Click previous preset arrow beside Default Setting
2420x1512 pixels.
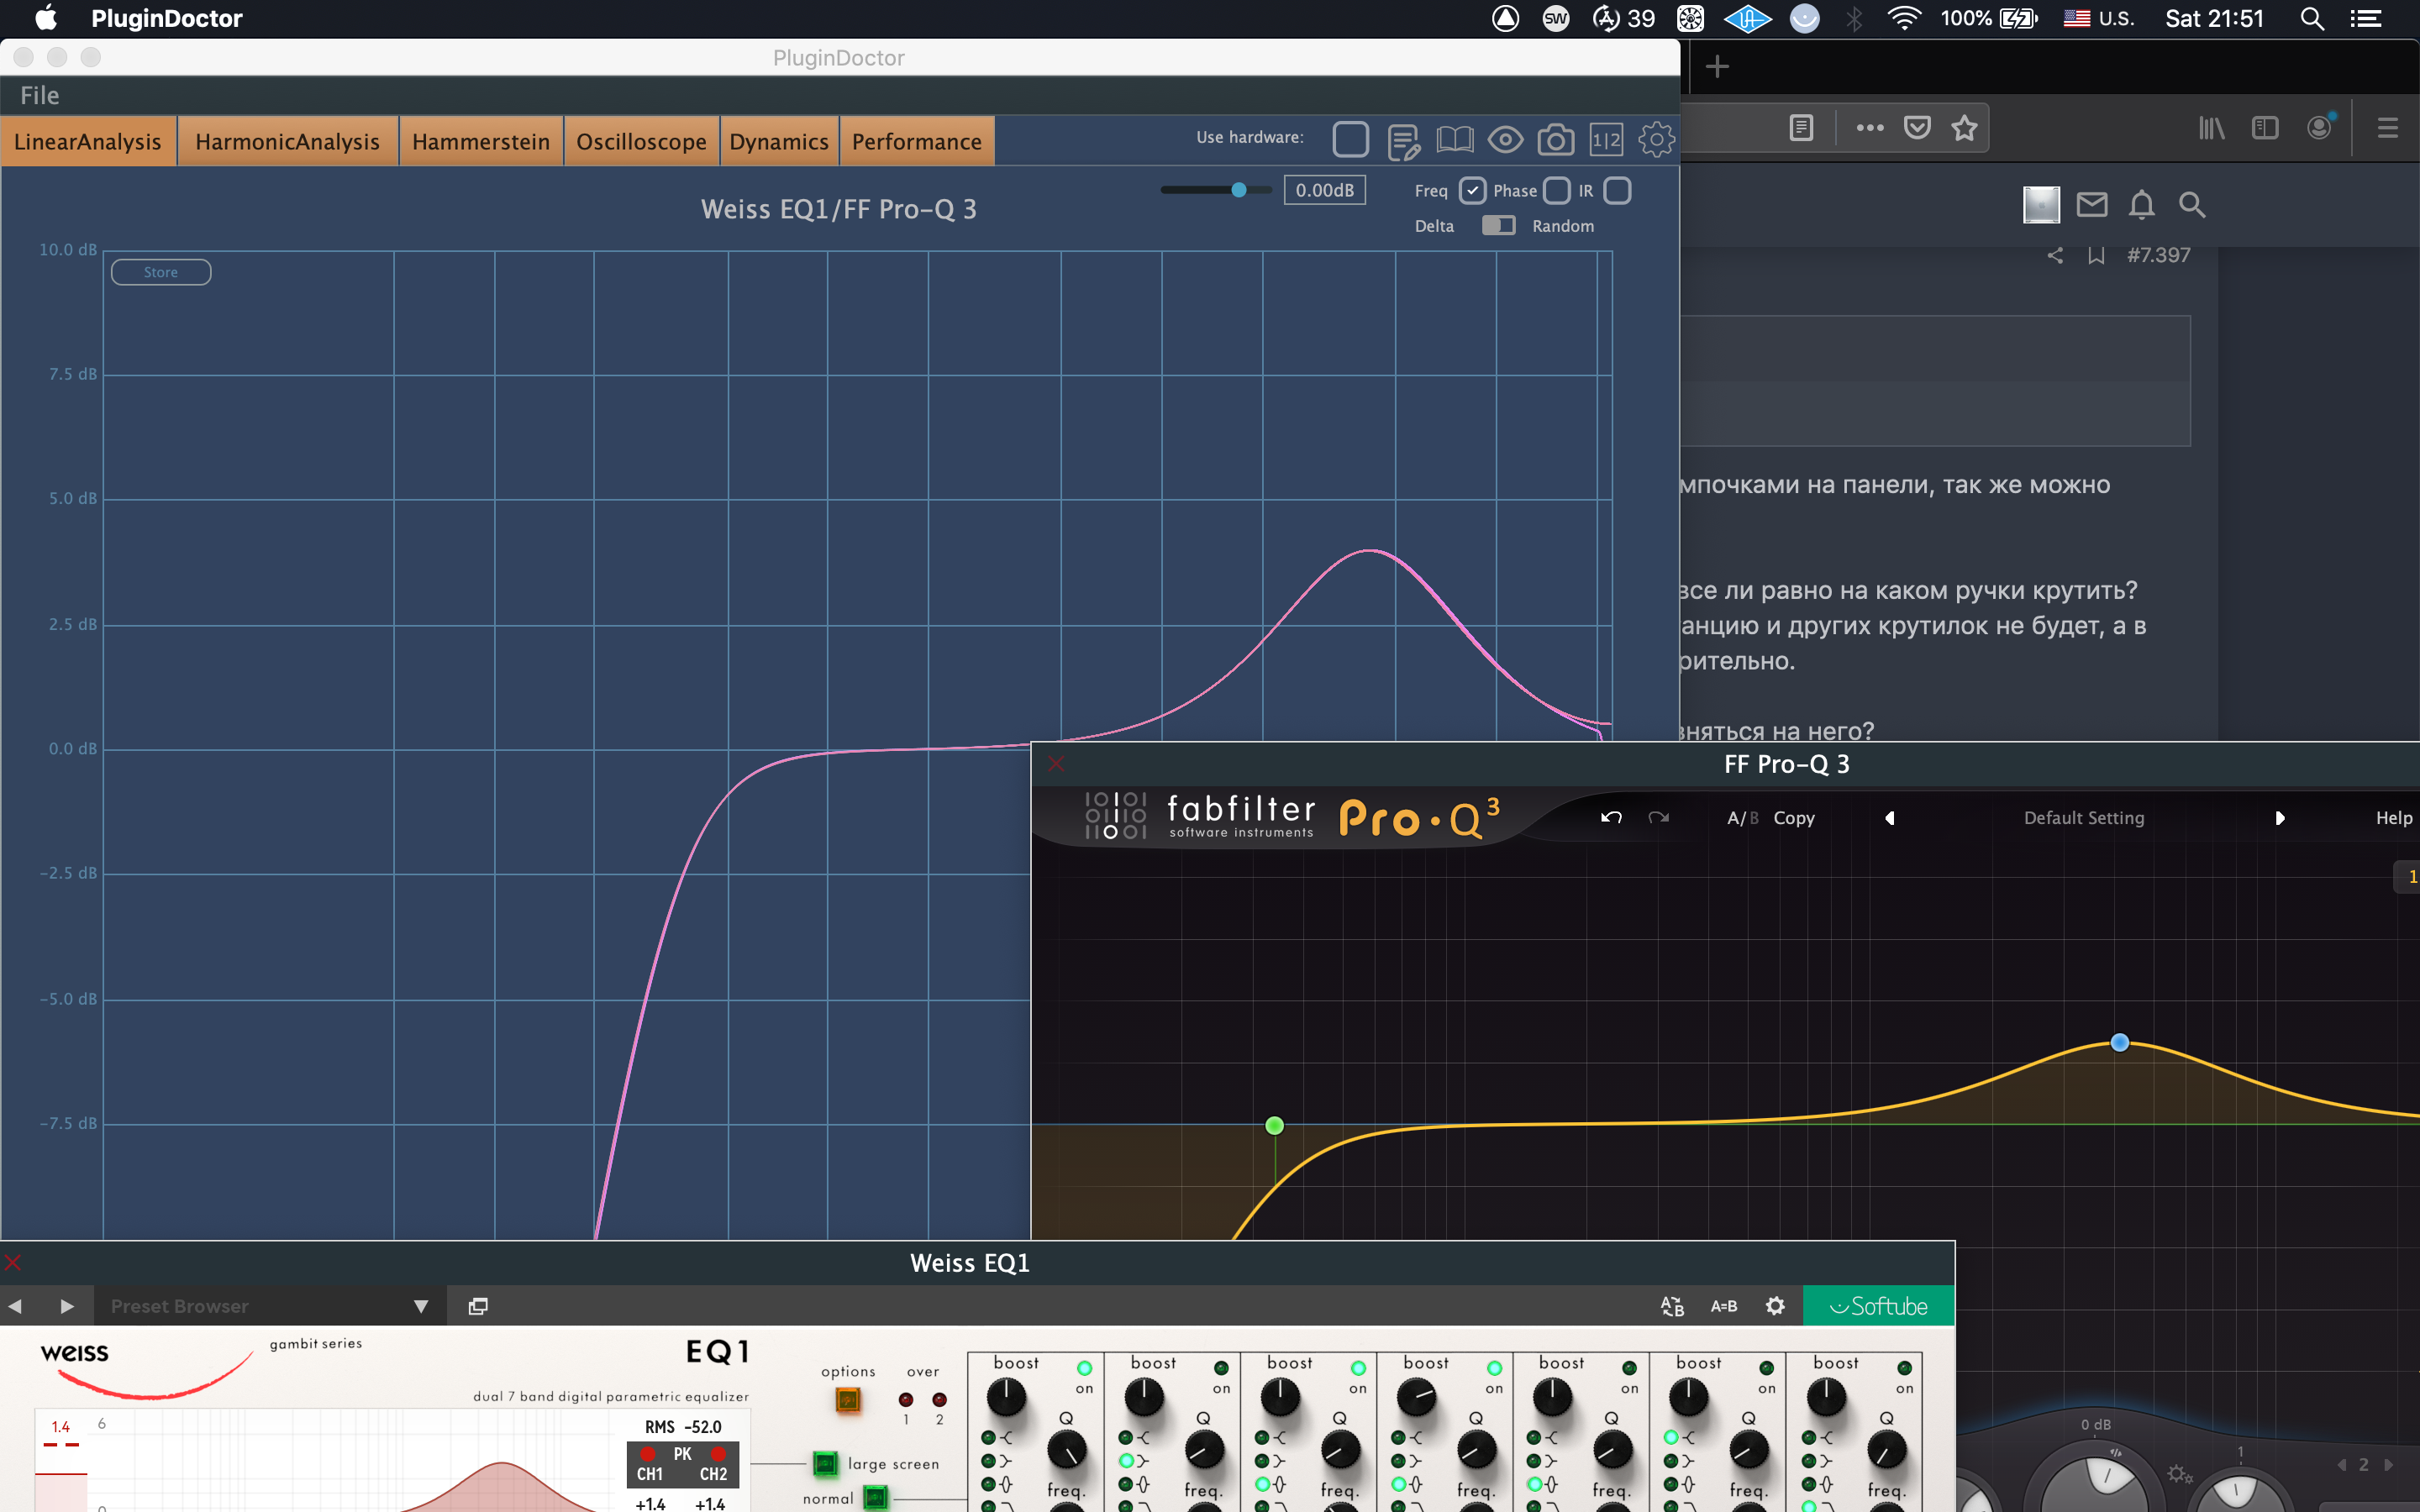[1889, 818]
